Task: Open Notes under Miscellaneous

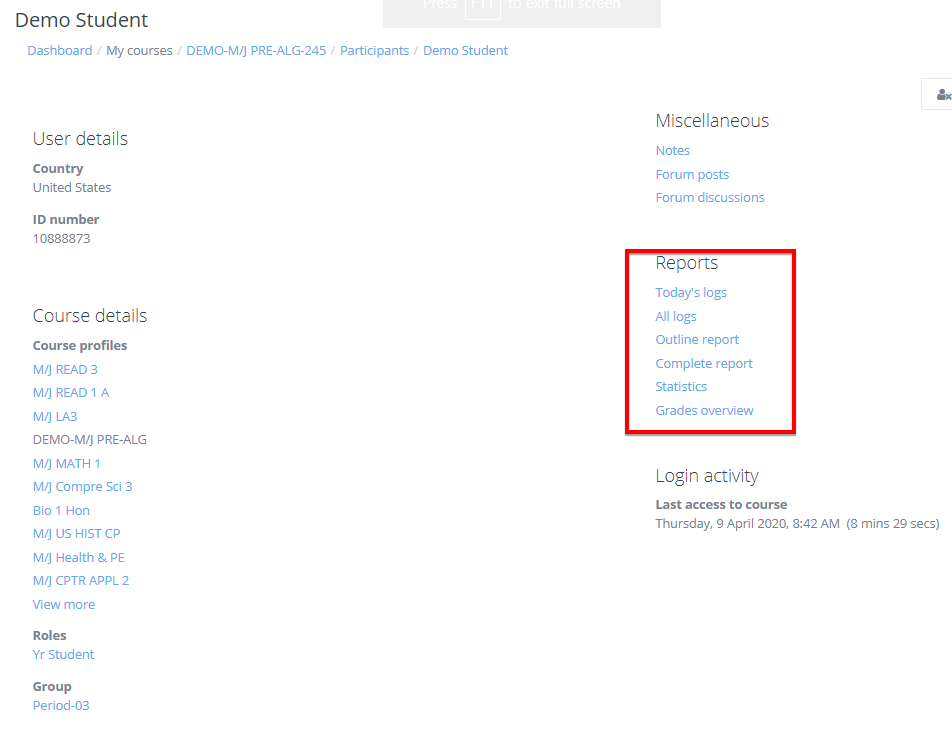Action: point(672,151)
